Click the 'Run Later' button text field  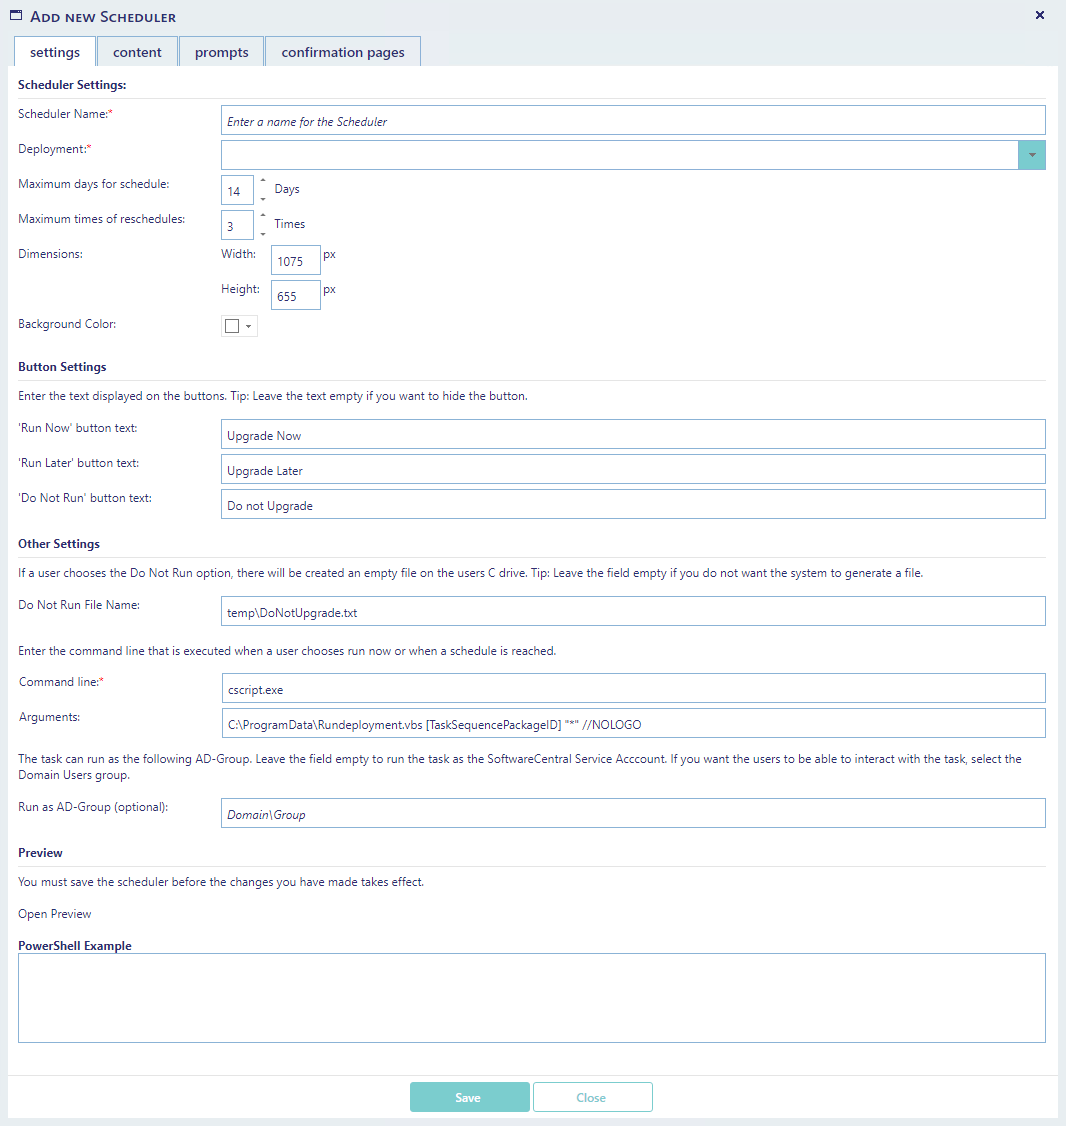click(x=632, y=470)
